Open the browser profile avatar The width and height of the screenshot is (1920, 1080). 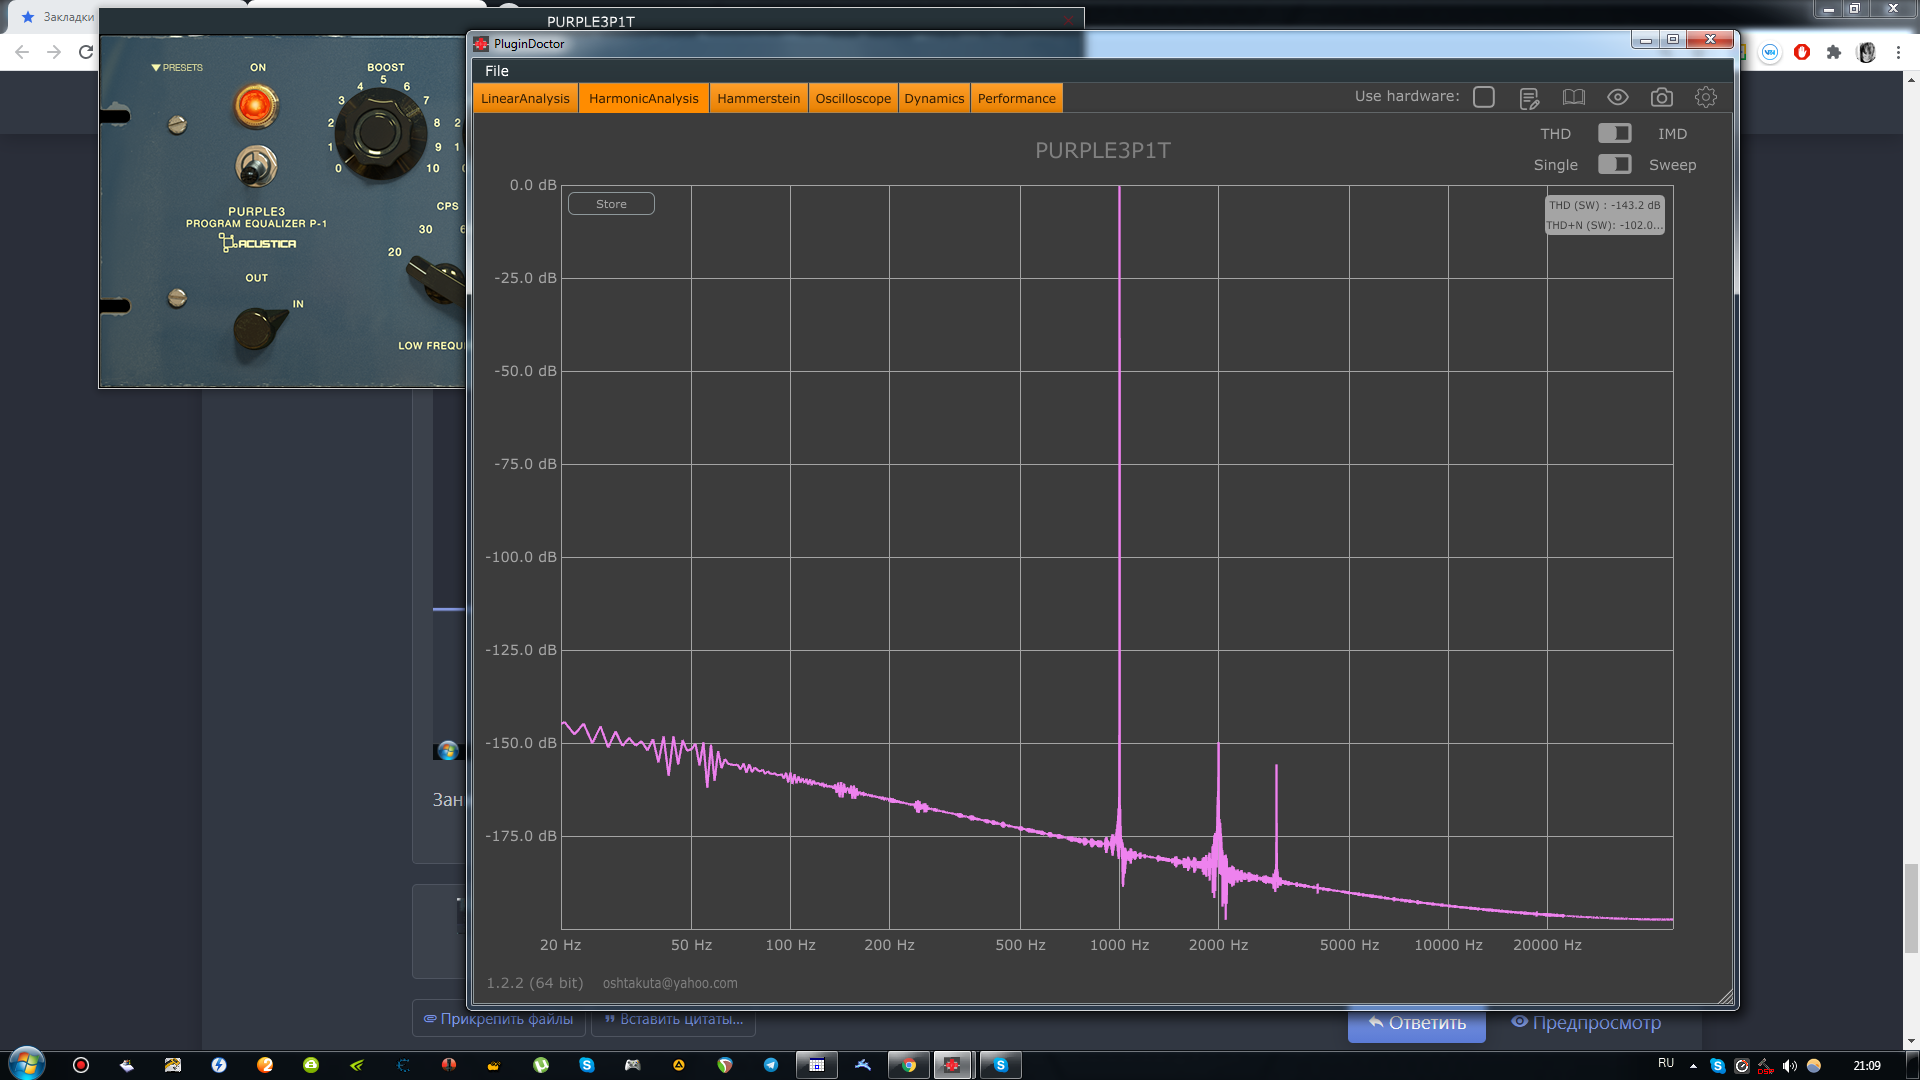[1866, 52]
